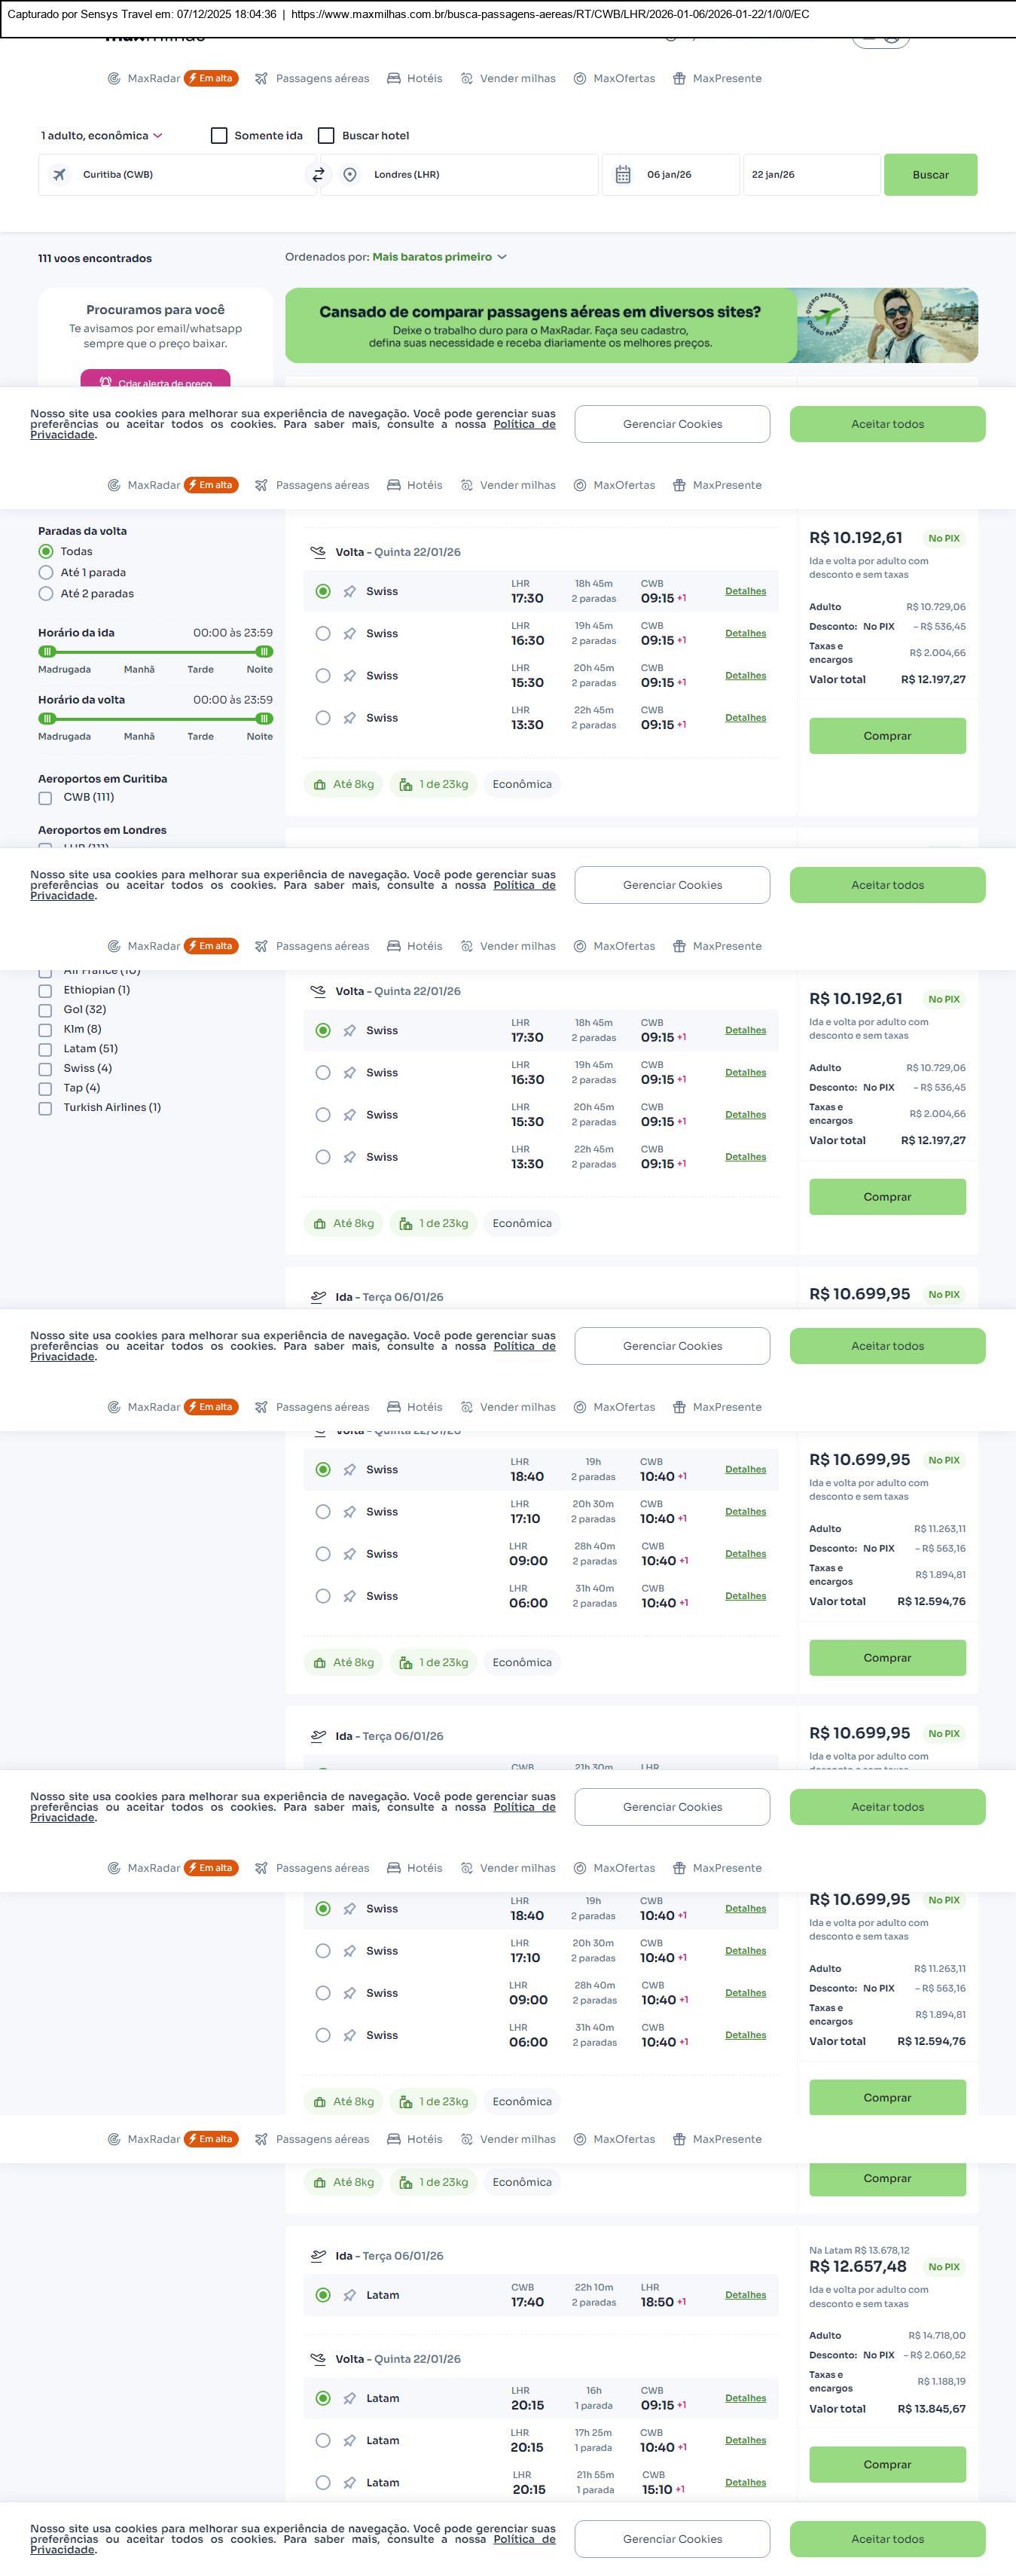Open the 22 jan/26 return date picker

coord(810,175)
